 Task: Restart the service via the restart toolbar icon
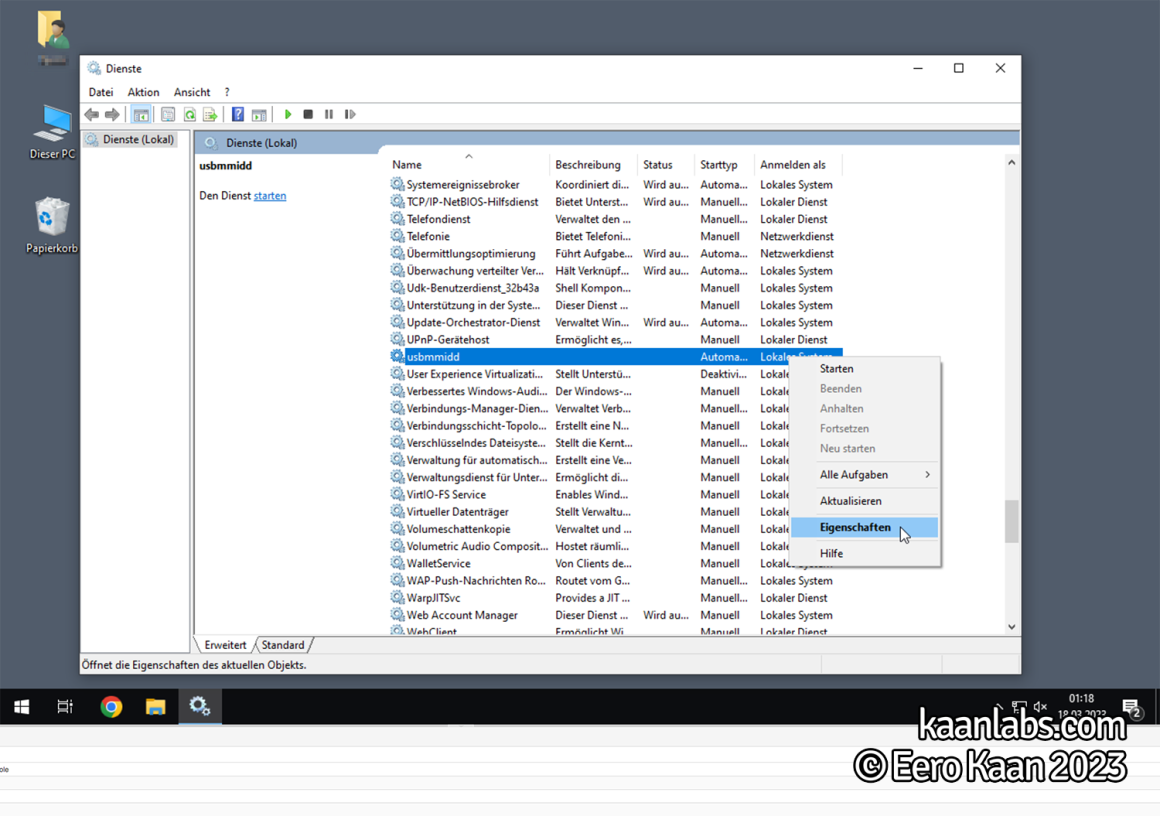coord(351,114)
